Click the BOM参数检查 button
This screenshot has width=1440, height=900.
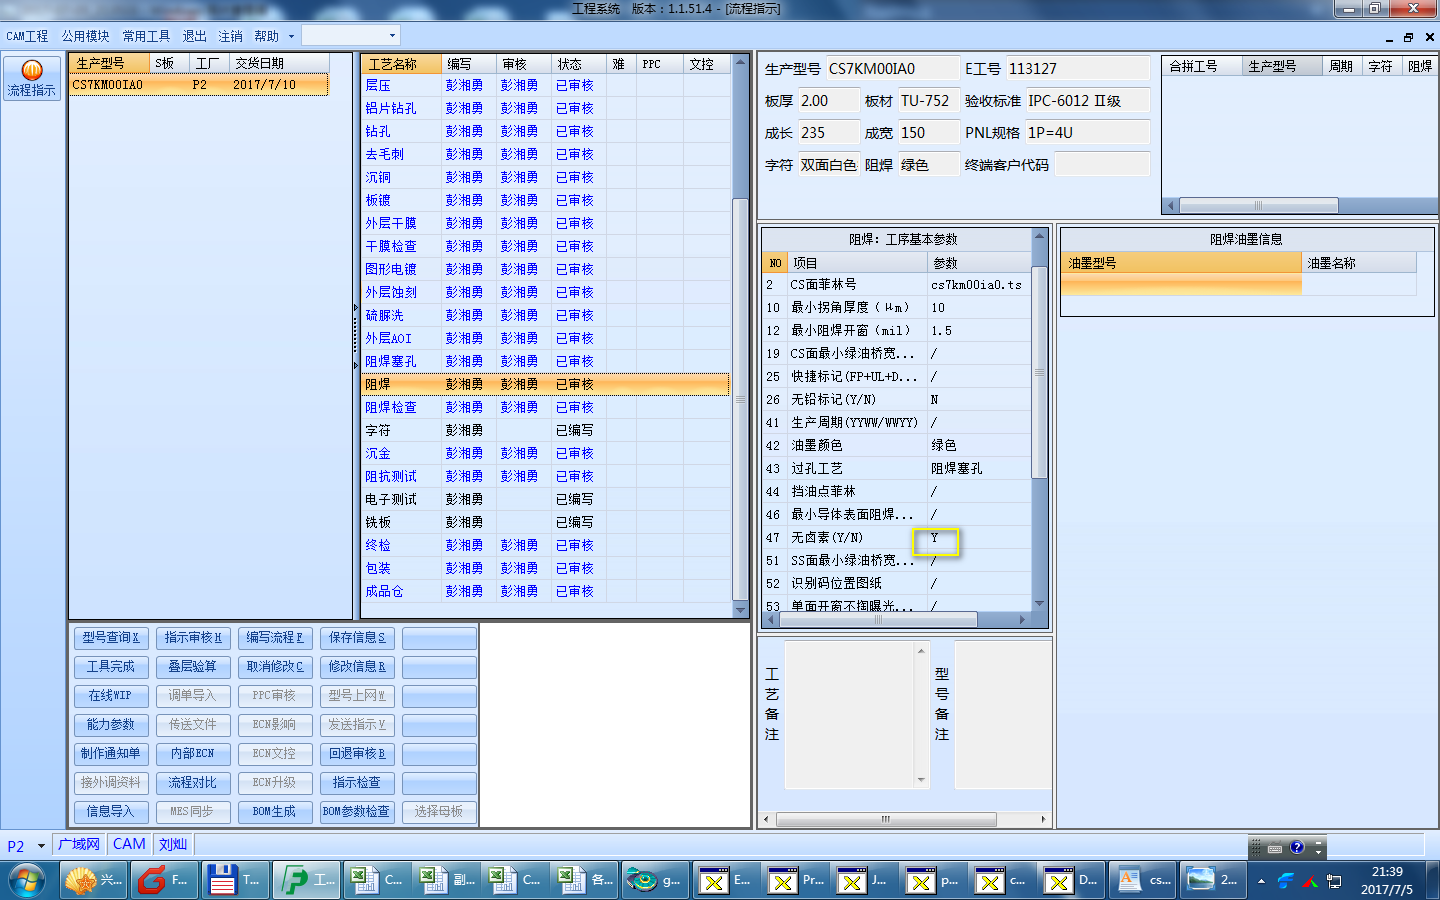pyautogui.click(x=357, y=811)
